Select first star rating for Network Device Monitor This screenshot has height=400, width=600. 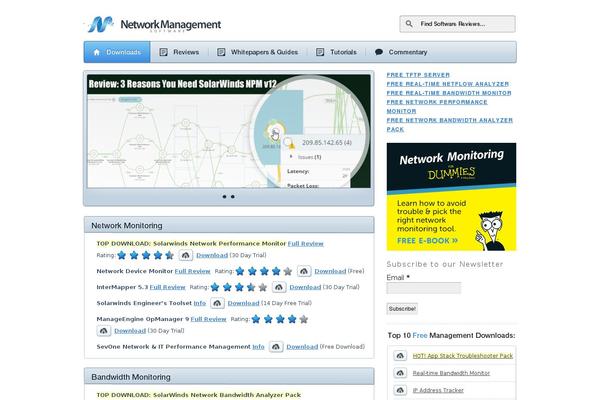coord(240,271)
